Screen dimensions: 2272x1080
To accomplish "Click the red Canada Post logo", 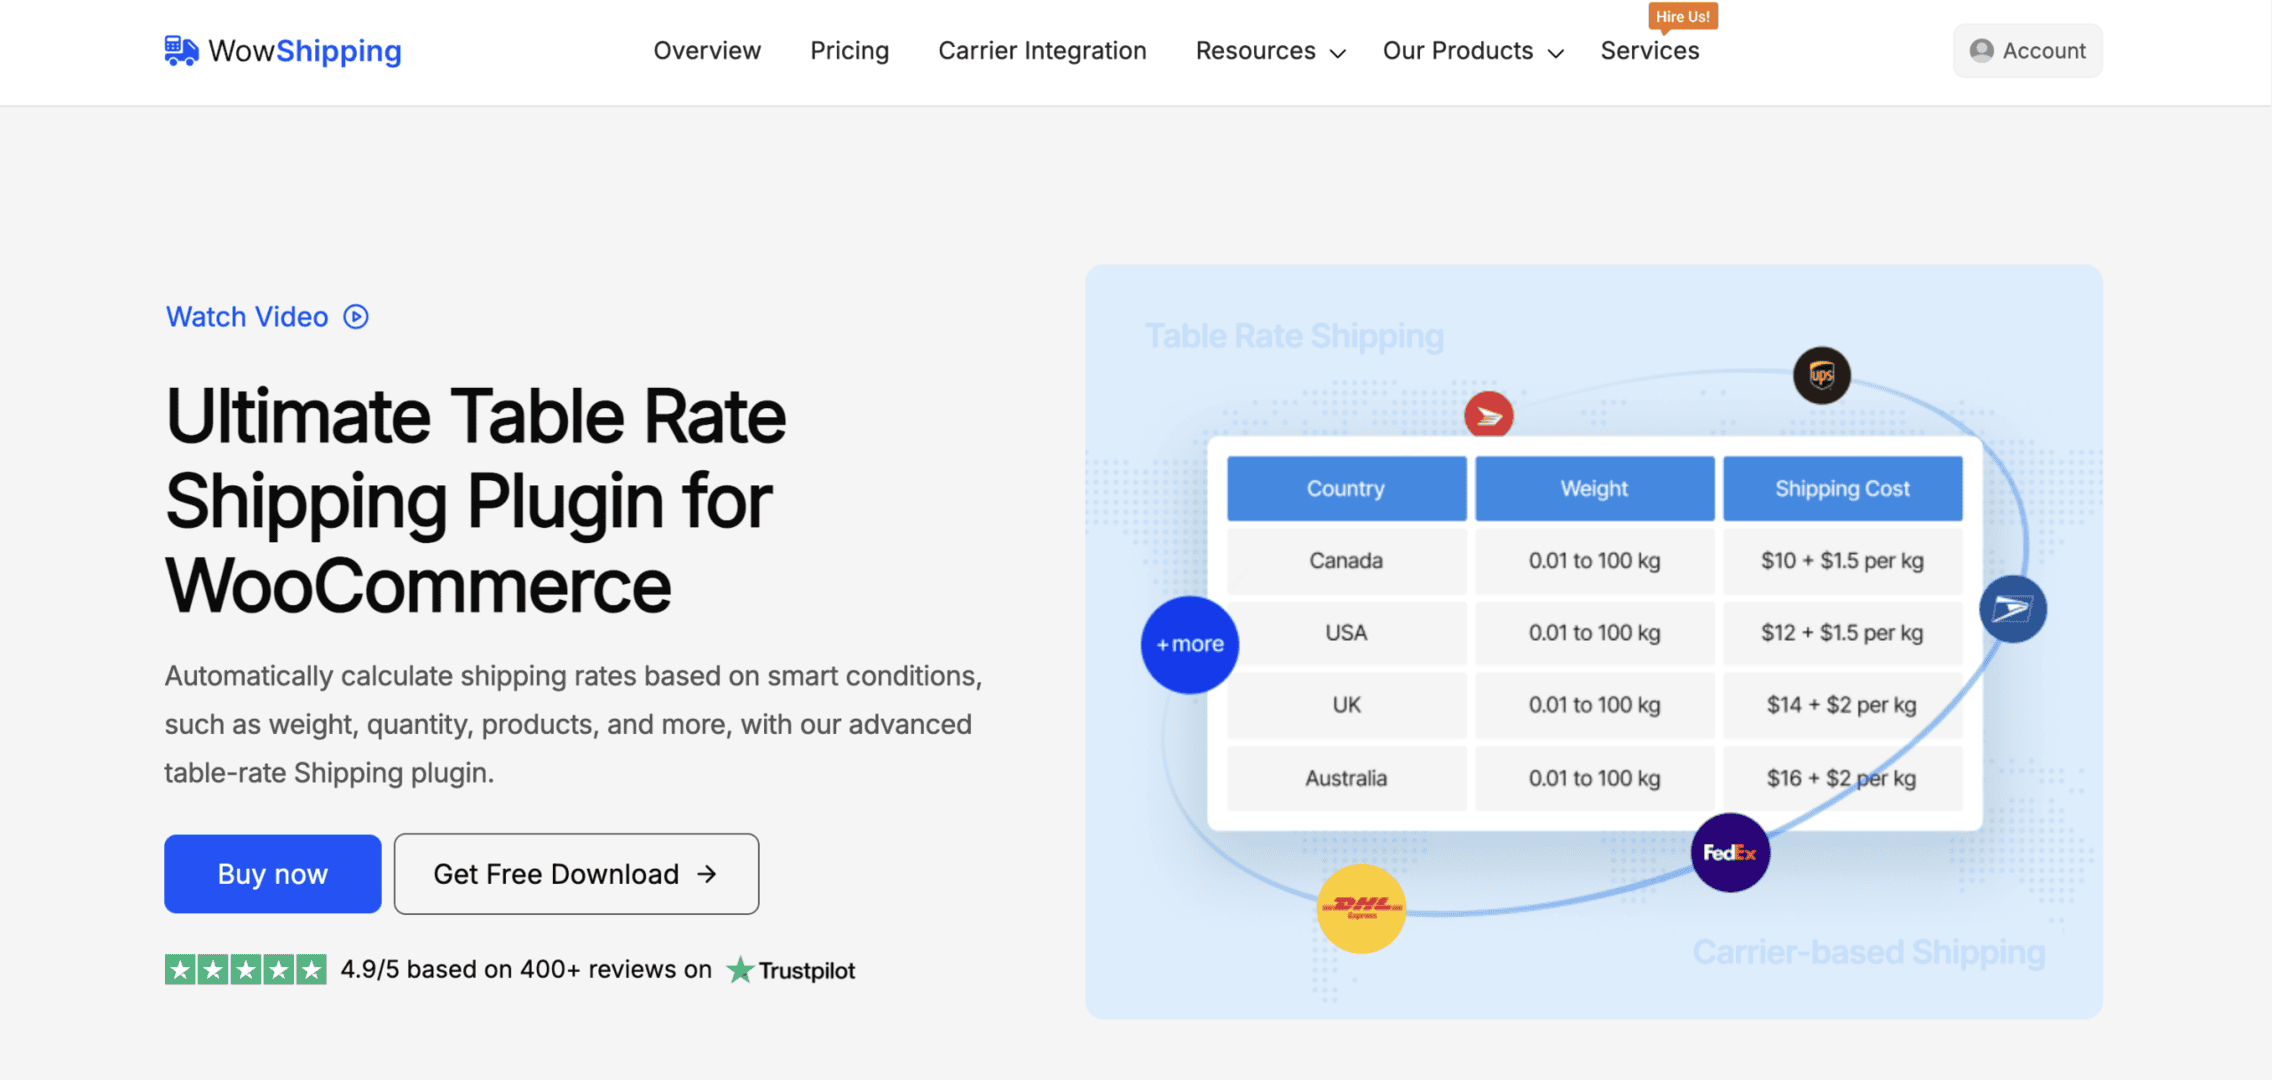I will pos(1488,415).
